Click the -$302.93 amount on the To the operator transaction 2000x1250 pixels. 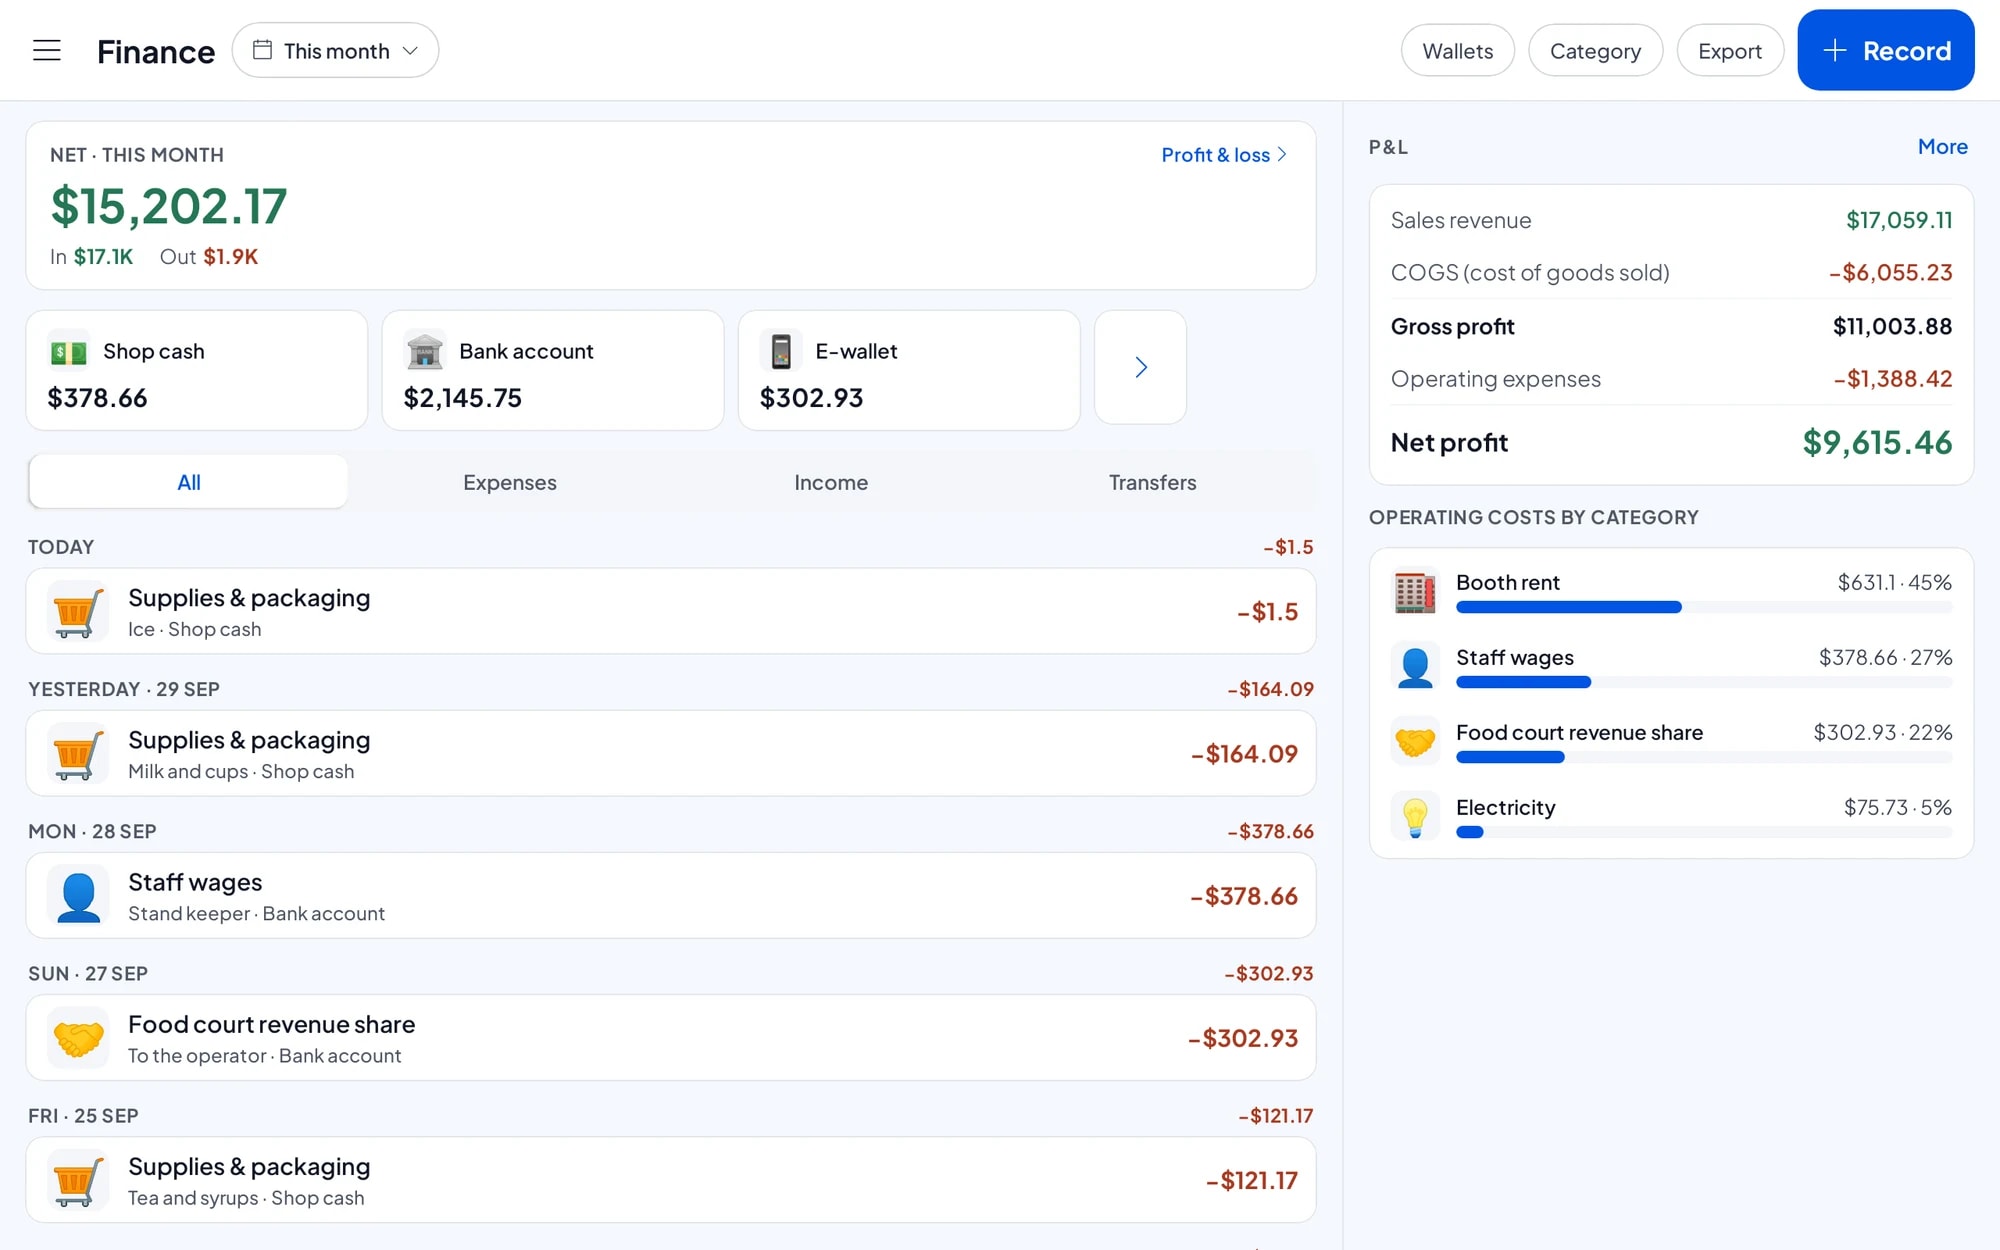point(1243,1038)
